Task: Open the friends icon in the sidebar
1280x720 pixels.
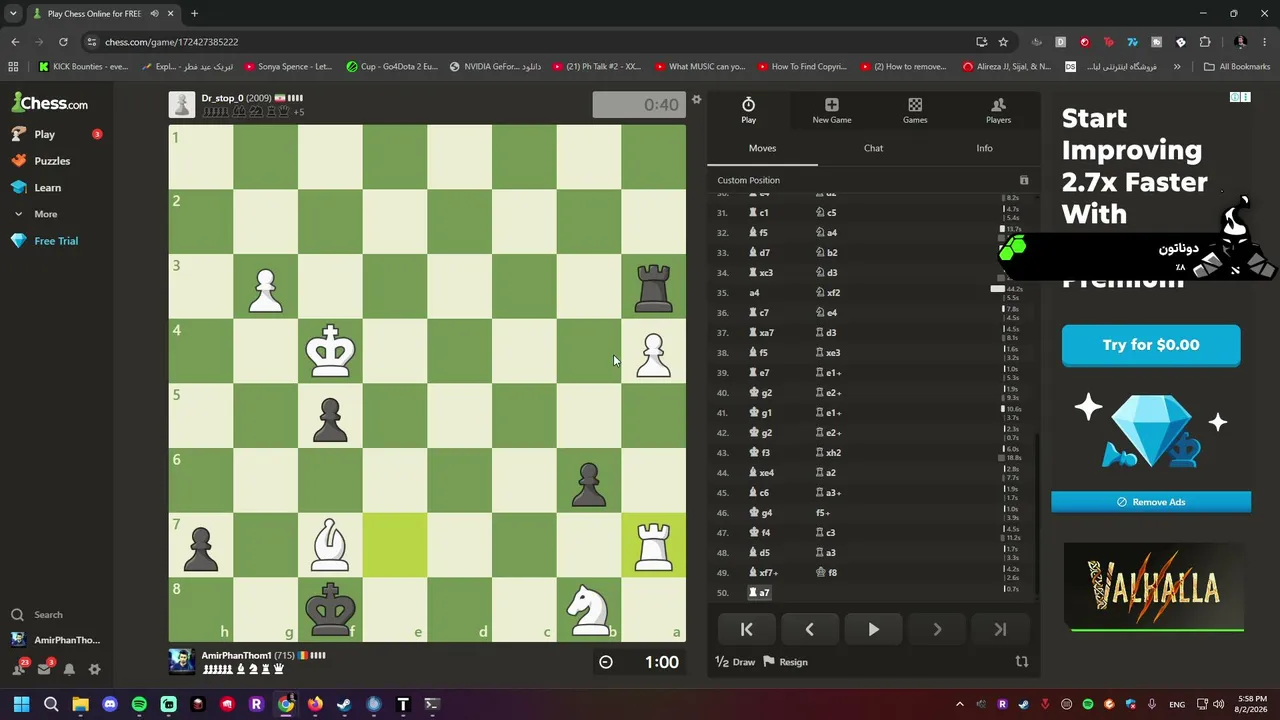Action: click(18, 669)
